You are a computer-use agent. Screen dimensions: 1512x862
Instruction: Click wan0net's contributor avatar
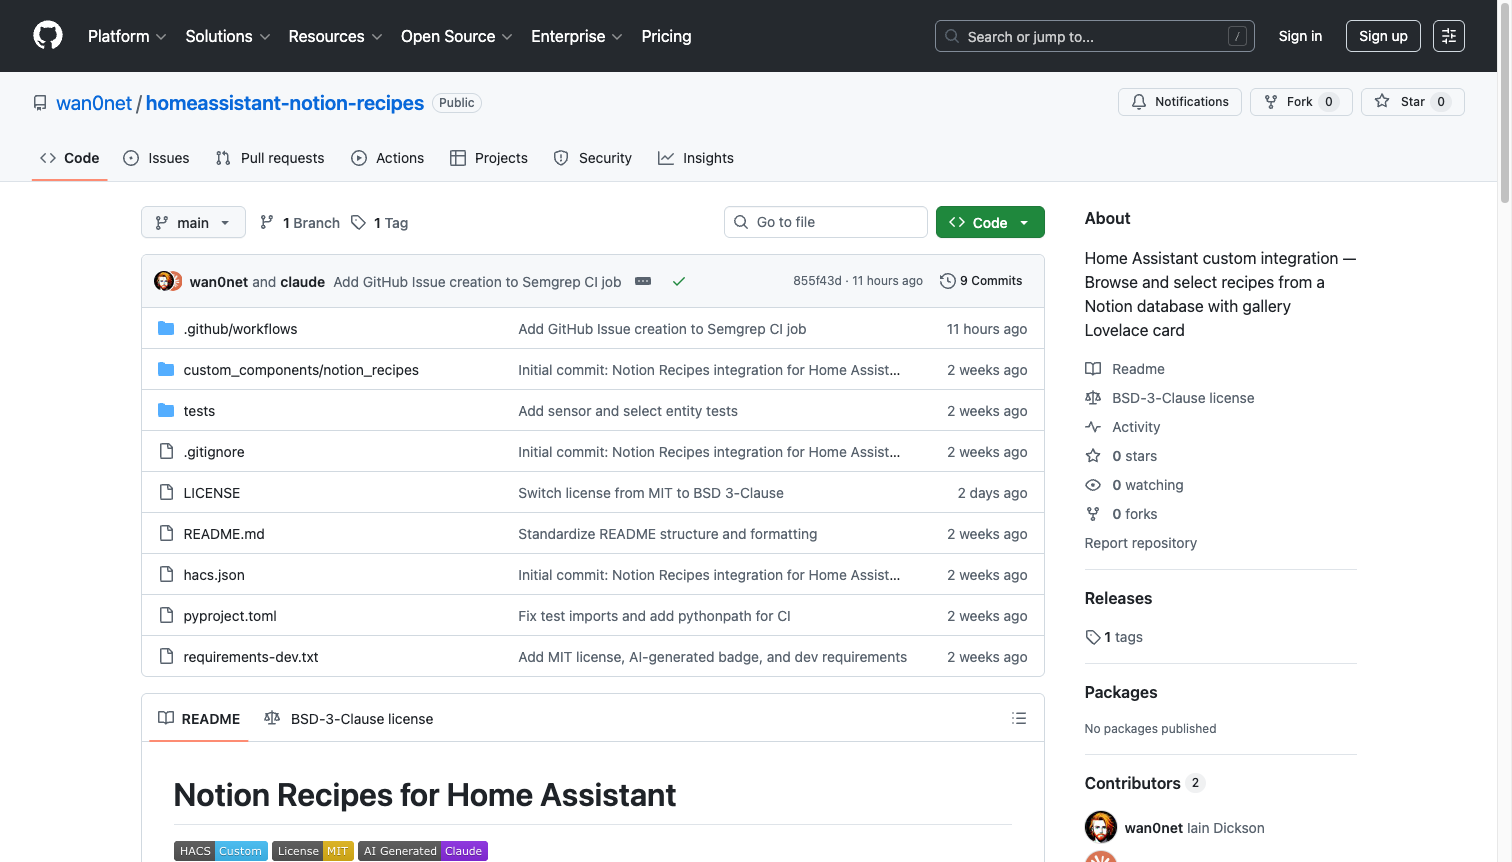1100,827
